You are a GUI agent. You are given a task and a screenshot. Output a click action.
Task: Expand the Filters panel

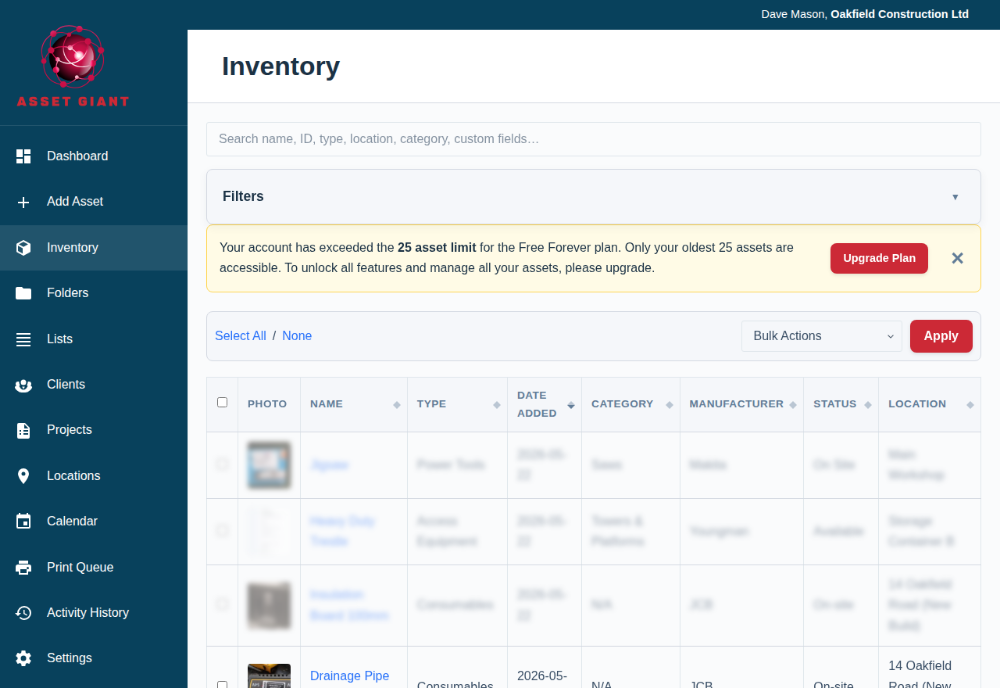click(593, 196)
